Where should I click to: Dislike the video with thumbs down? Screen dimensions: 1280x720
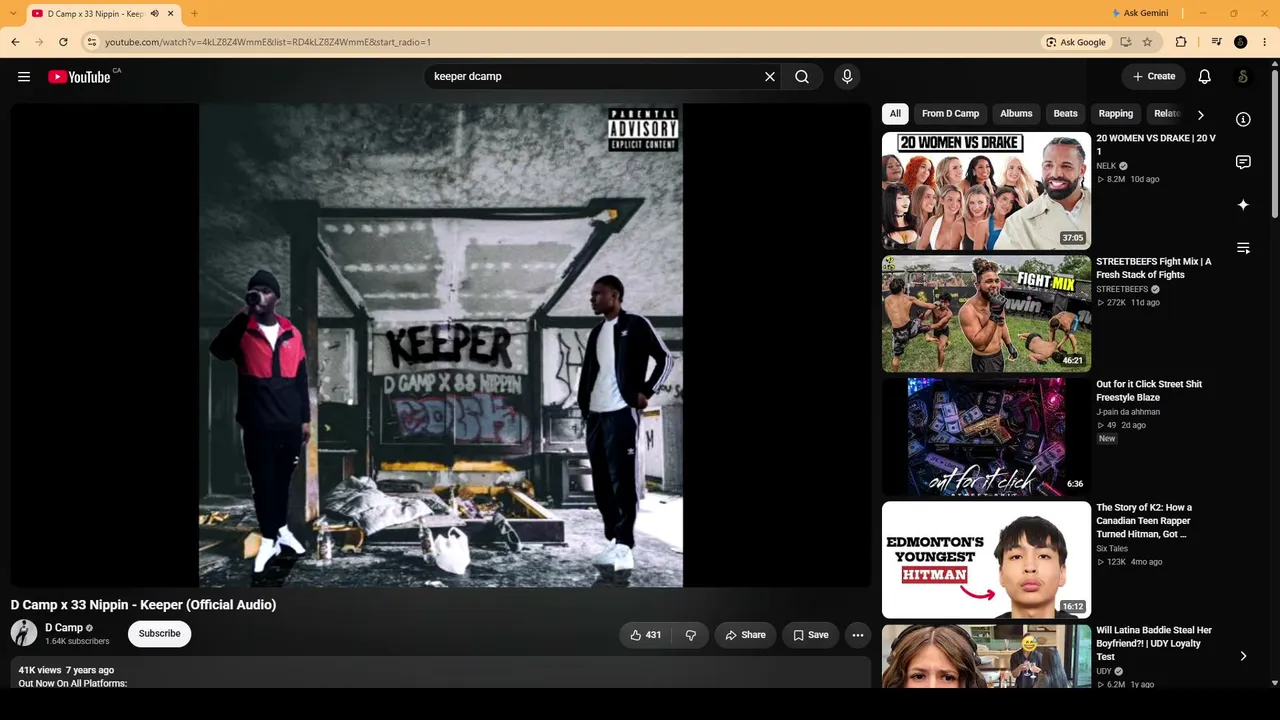pyautogui.click(x=690, y=635)
